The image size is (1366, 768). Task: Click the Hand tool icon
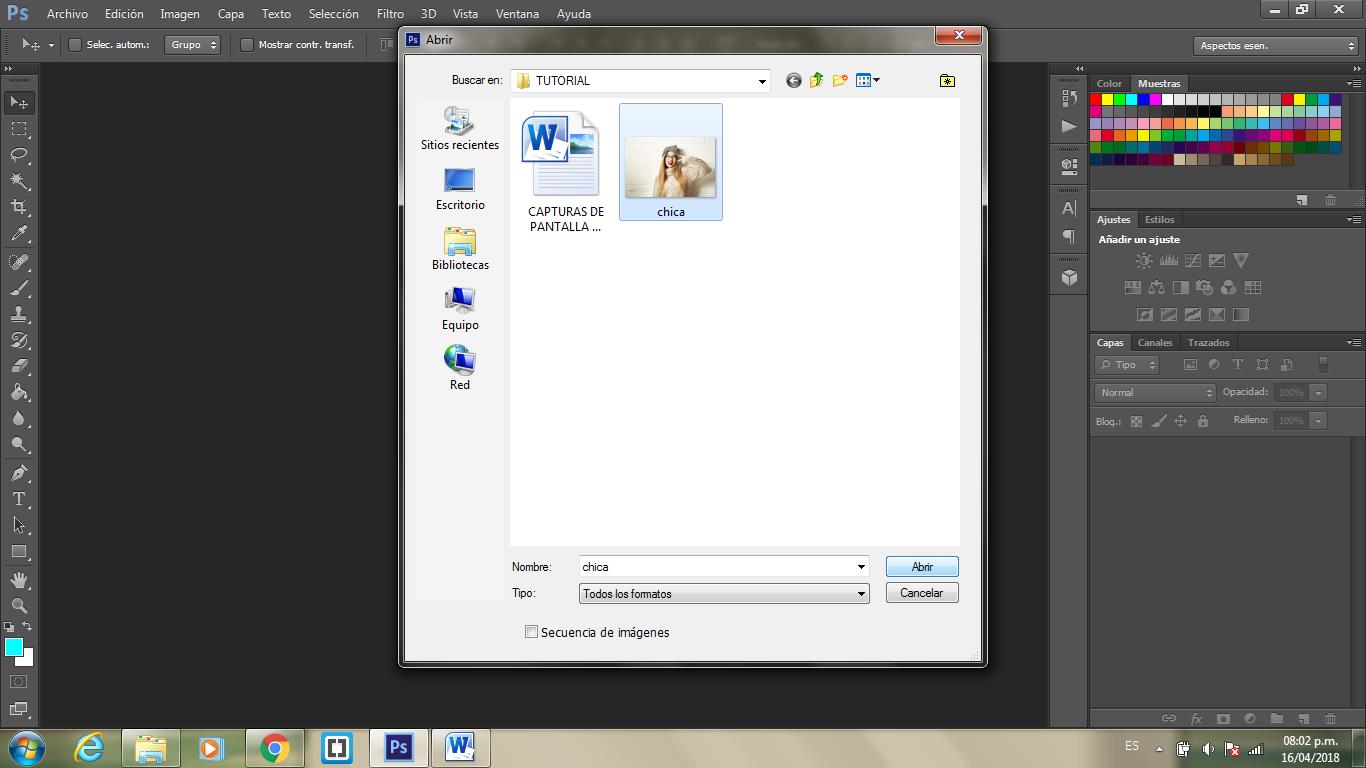(19, 580)
